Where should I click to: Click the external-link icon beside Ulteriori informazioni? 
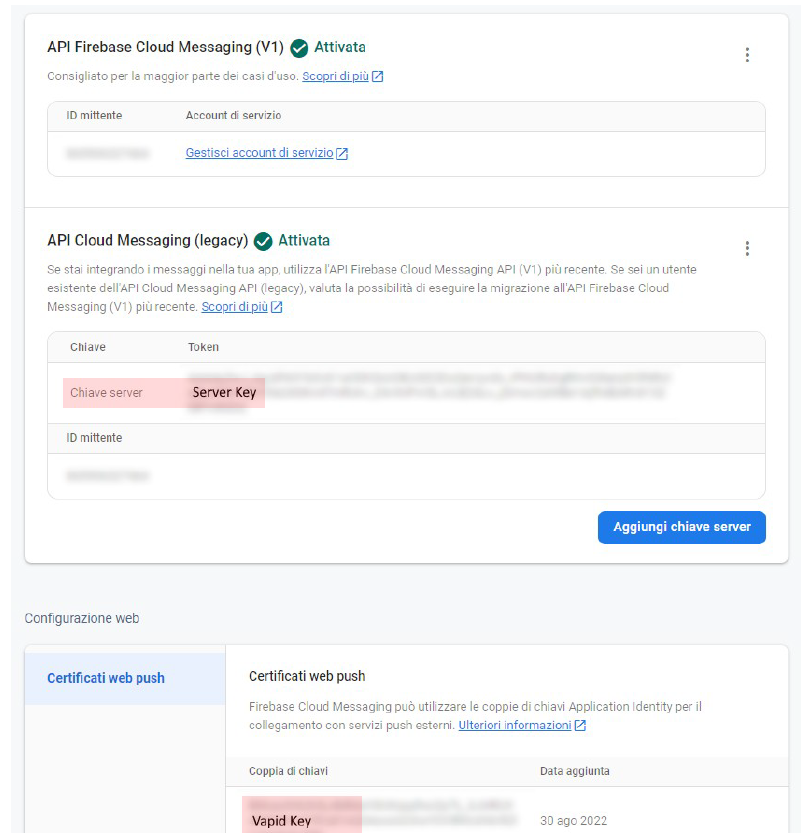coord(580,725)
